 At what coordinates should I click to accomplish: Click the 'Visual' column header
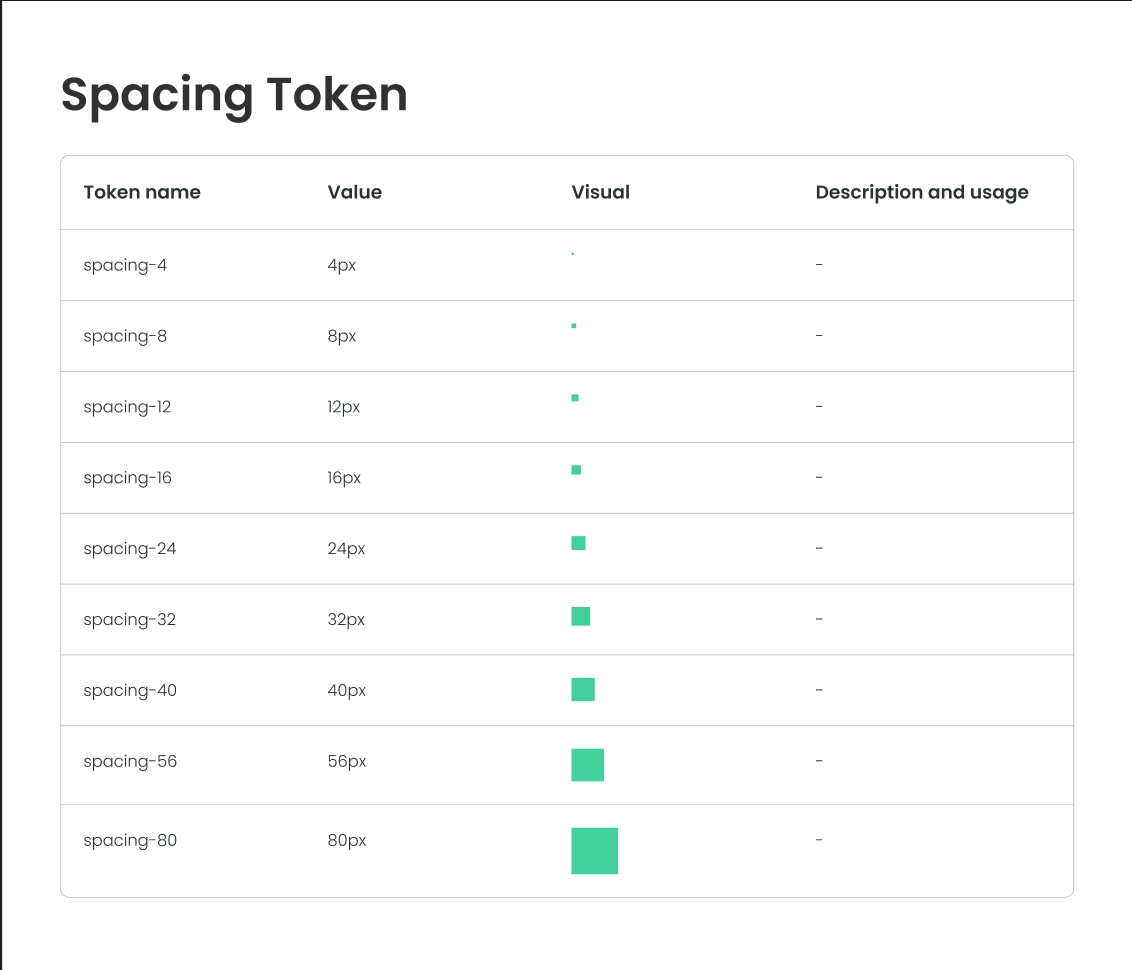click(601, 192)
